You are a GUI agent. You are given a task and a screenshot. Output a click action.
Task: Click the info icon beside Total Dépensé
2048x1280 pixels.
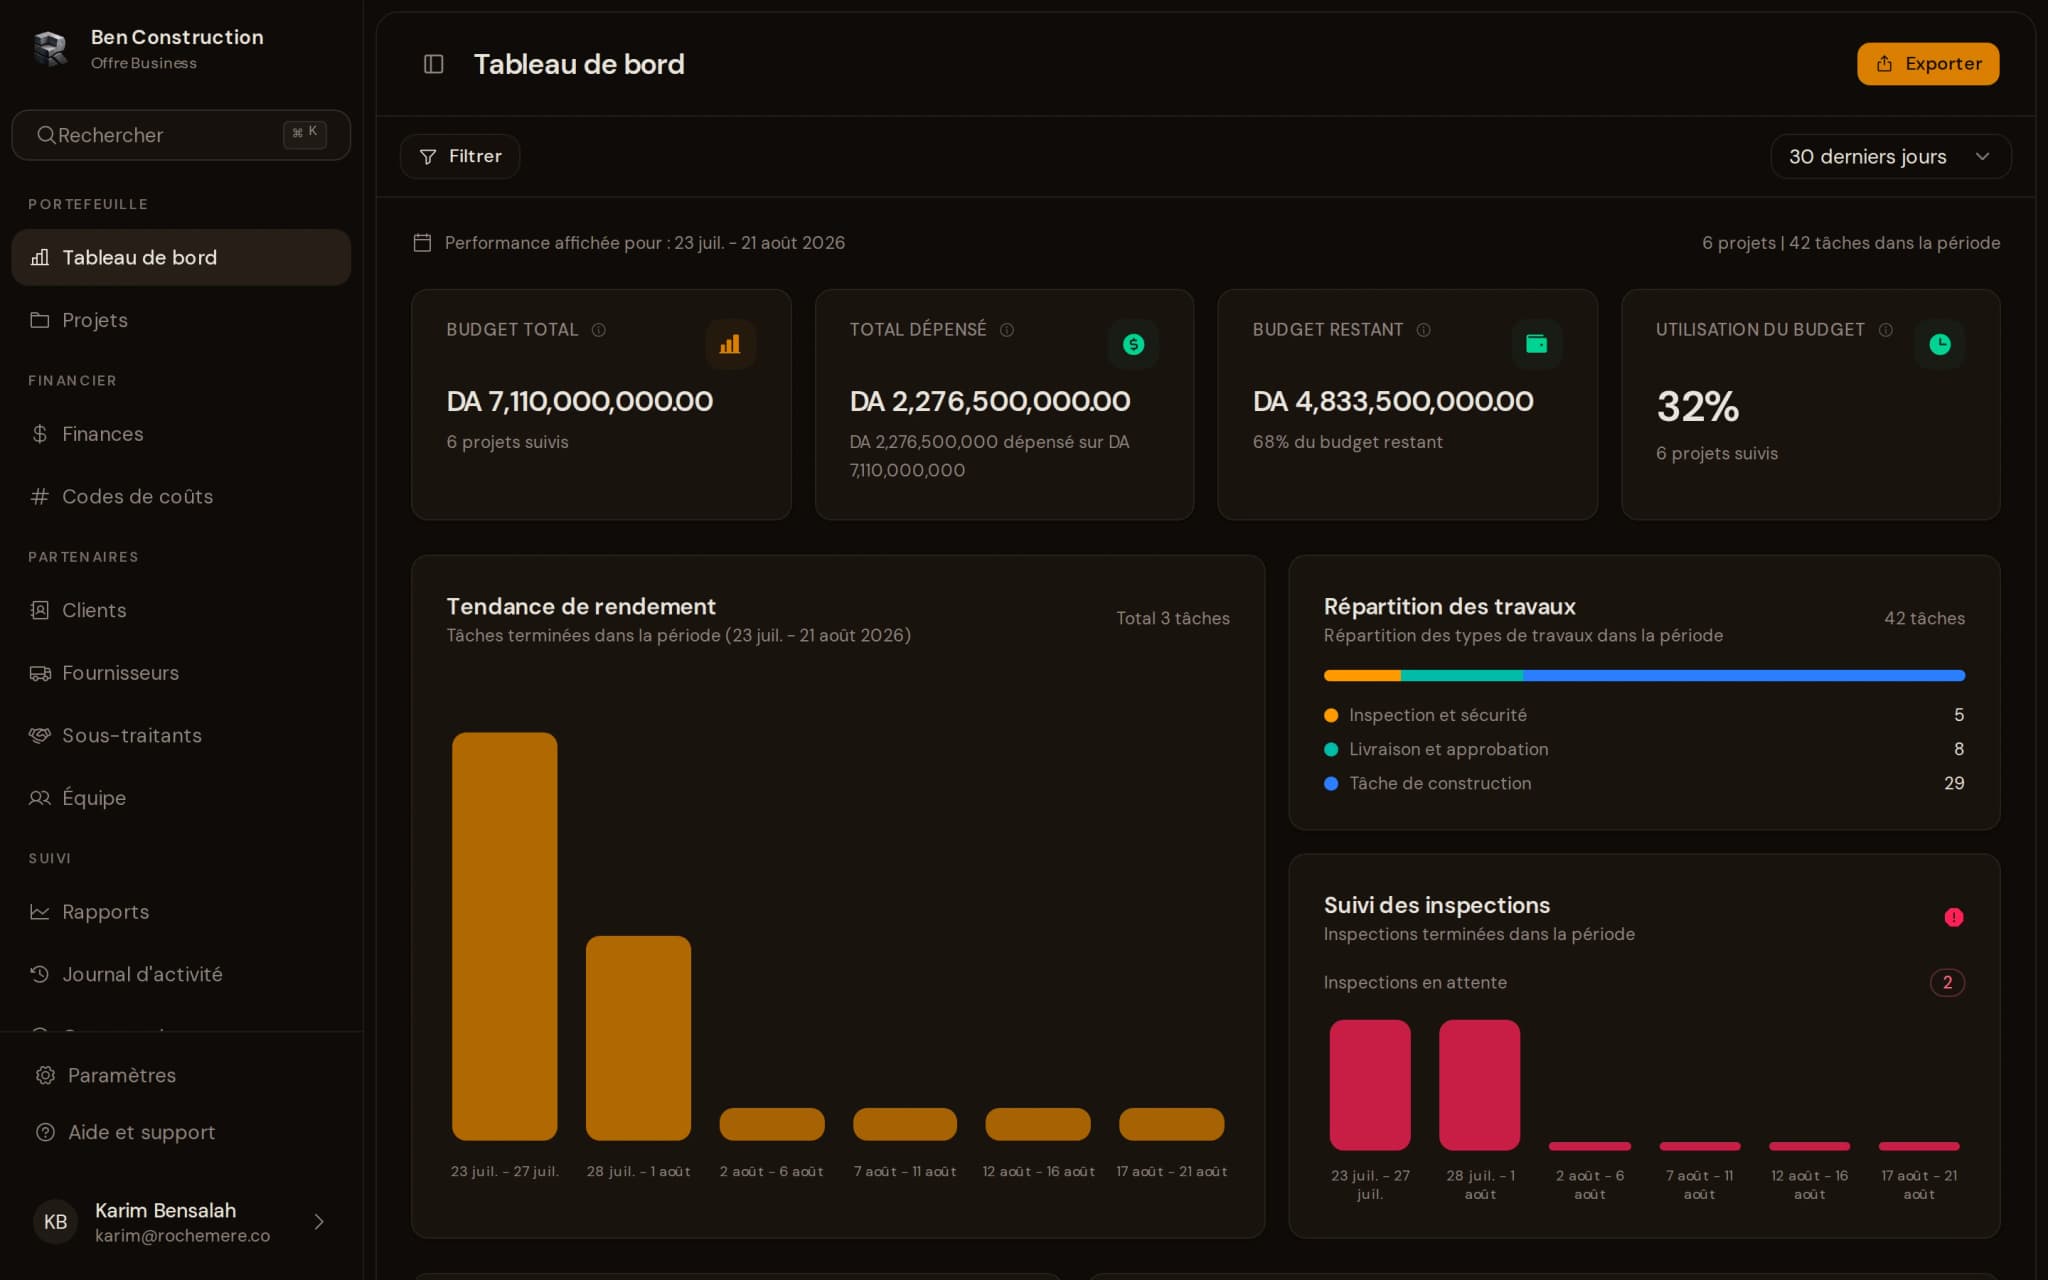[1007, 330]
